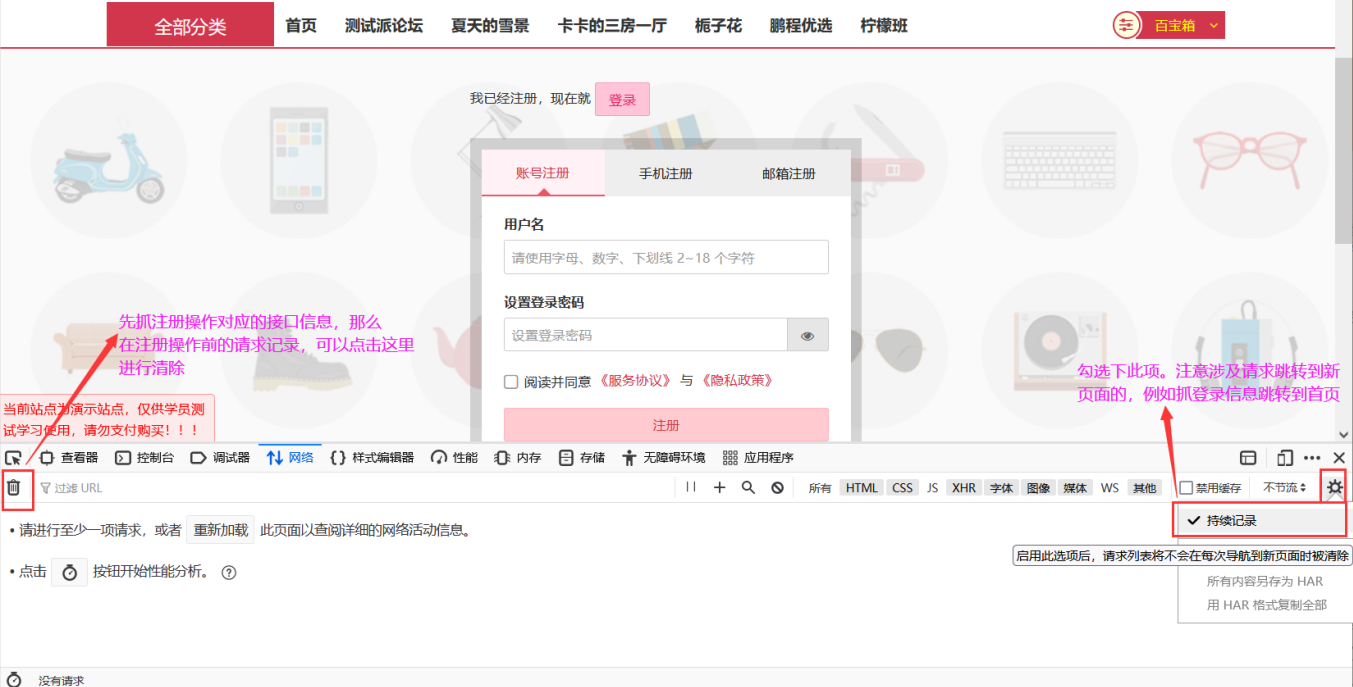Toggle password visibility with the eye icon
Screen dimensions: 1353x687
809,334
